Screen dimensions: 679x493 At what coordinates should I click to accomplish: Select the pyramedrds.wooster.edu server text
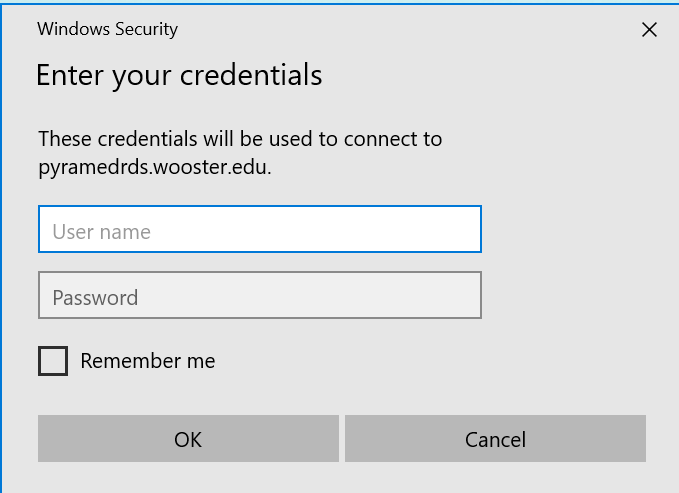click(x=154, y=168)
